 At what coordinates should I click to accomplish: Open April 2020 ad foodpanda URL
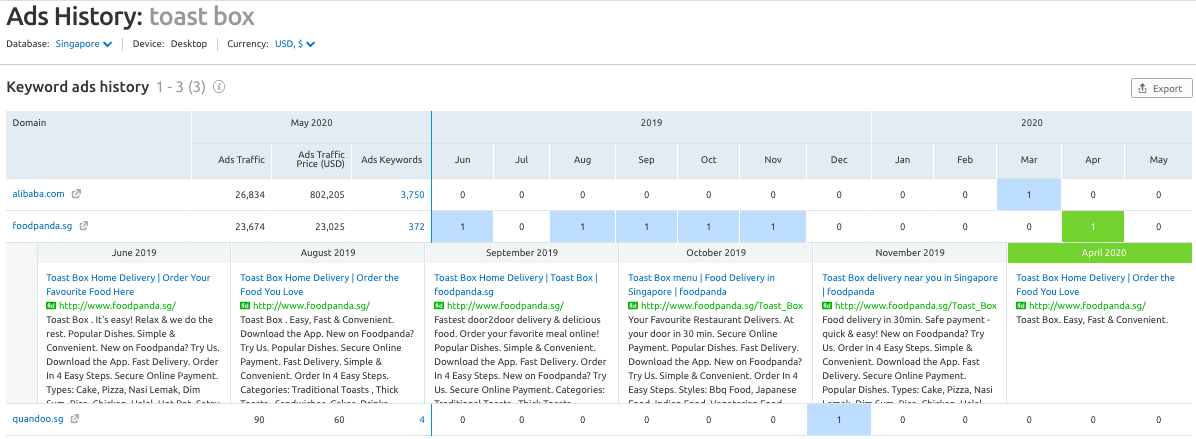click(1086, 306)
